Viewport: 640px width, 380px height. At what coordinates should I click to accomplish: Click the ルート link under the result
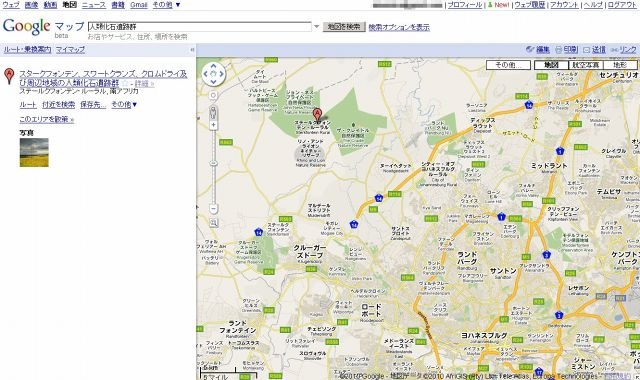tap(28, 104)
